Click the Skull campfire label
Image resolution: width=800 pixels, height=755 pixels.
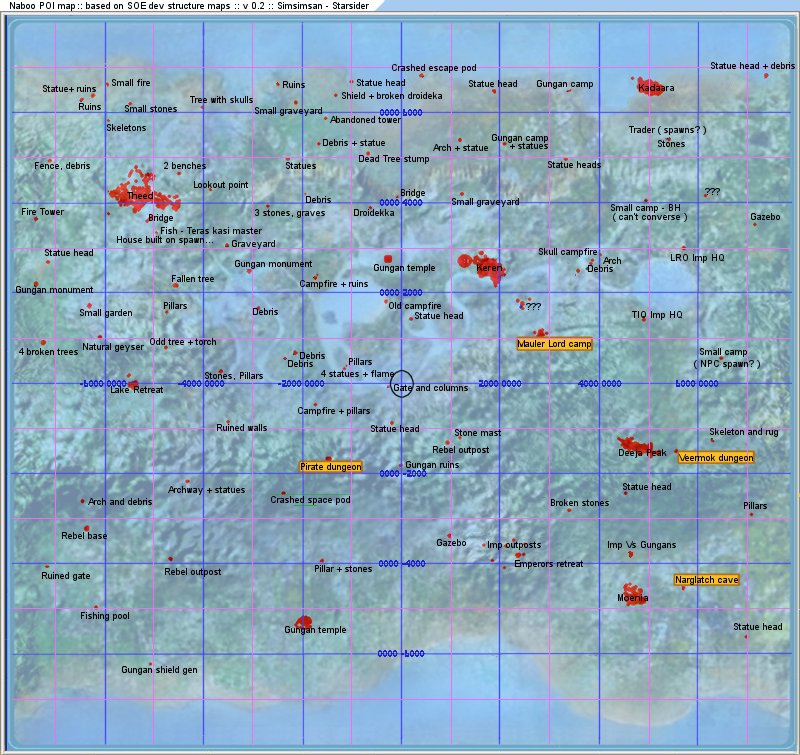(x=568, y=252)
